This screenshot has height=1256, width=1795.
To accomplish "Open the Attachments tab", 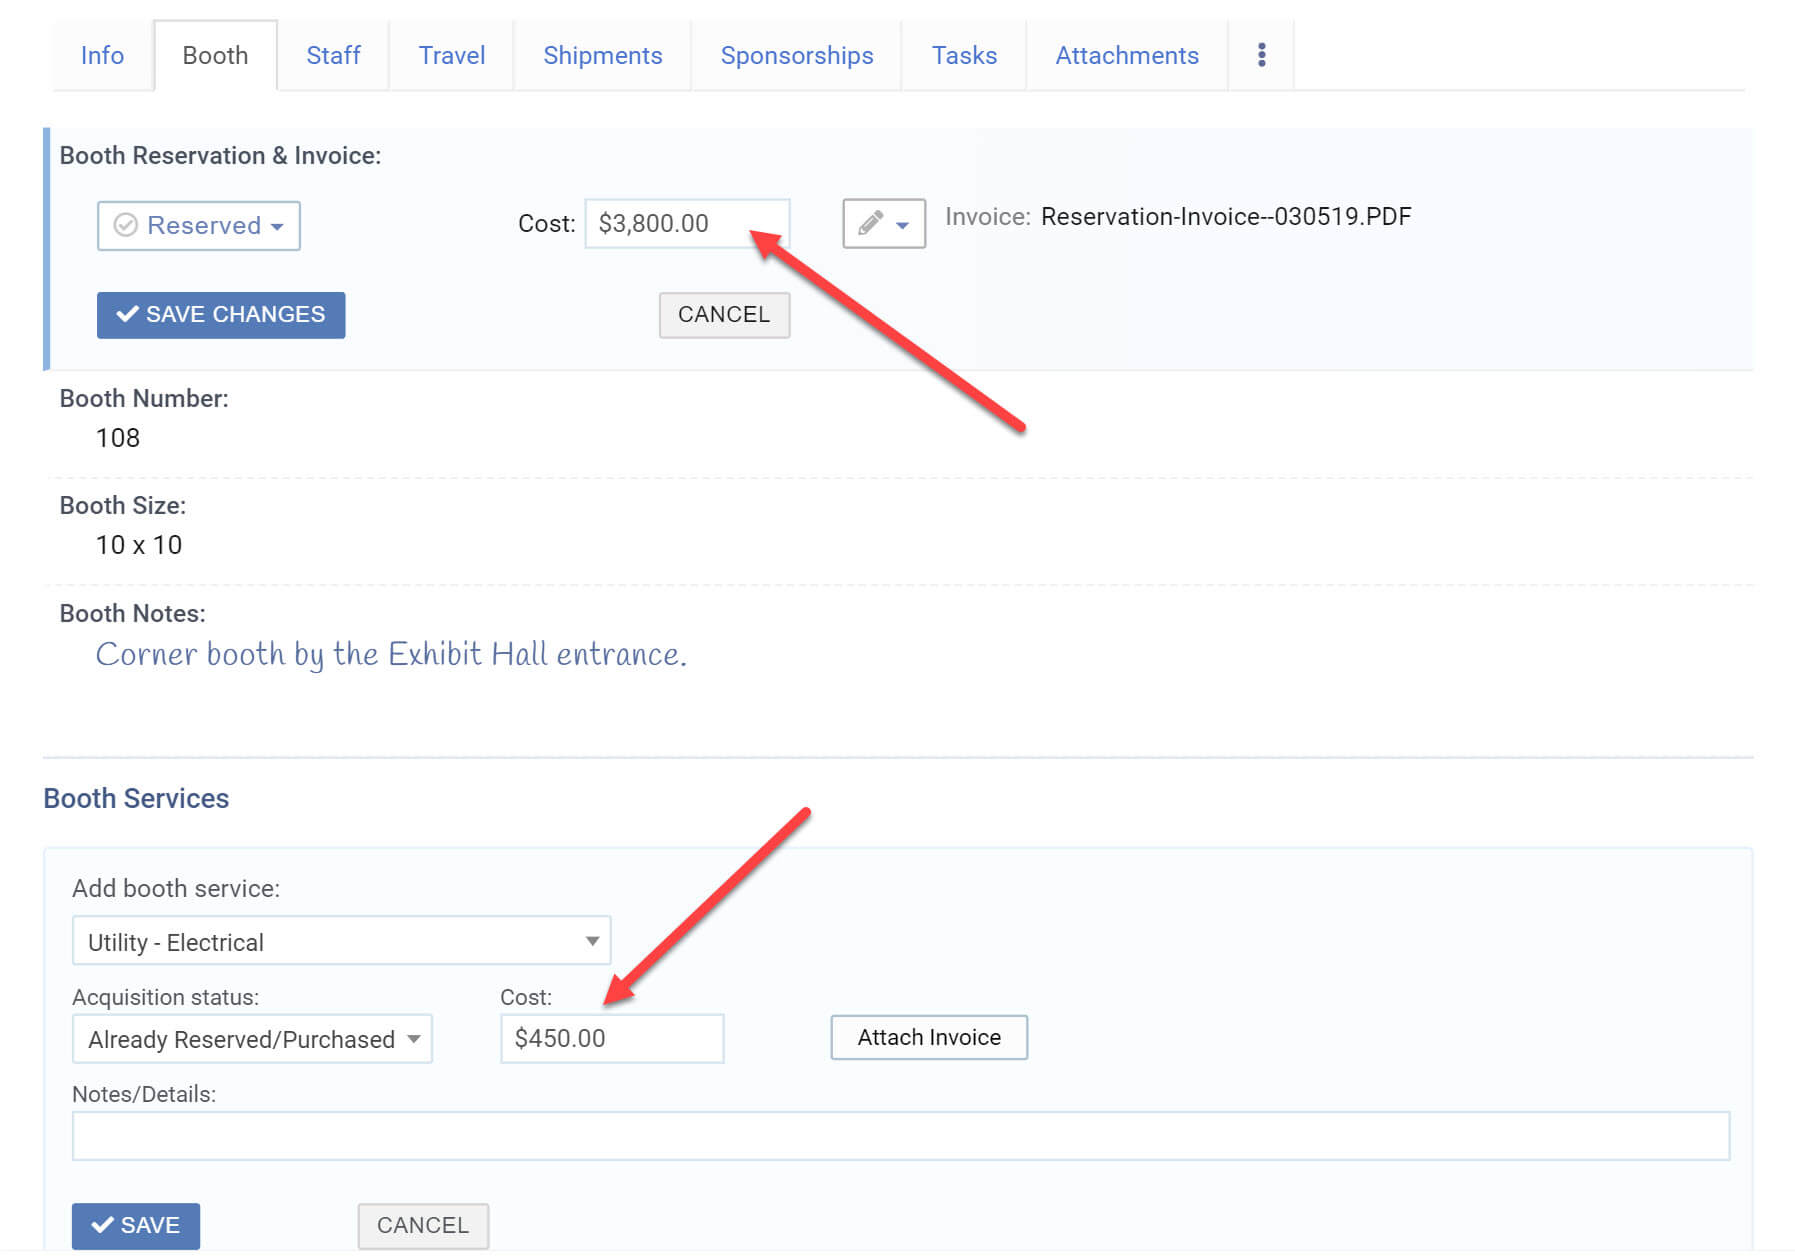I will click(1126, 55).
